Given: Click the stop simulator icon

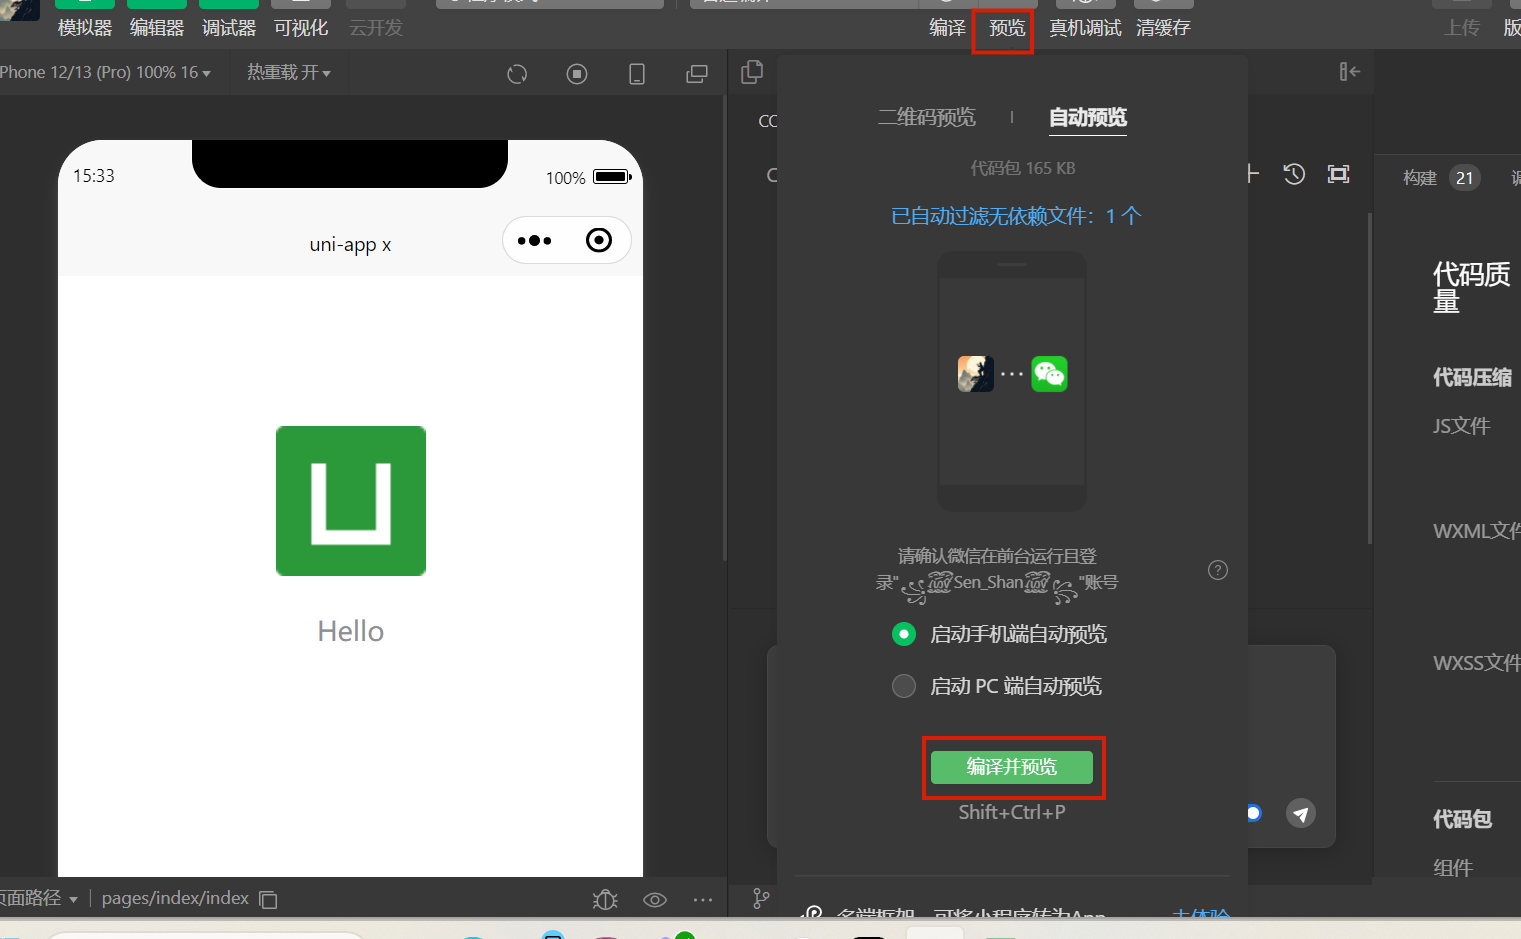Looking at the screenshot, I should pos(577,74).
